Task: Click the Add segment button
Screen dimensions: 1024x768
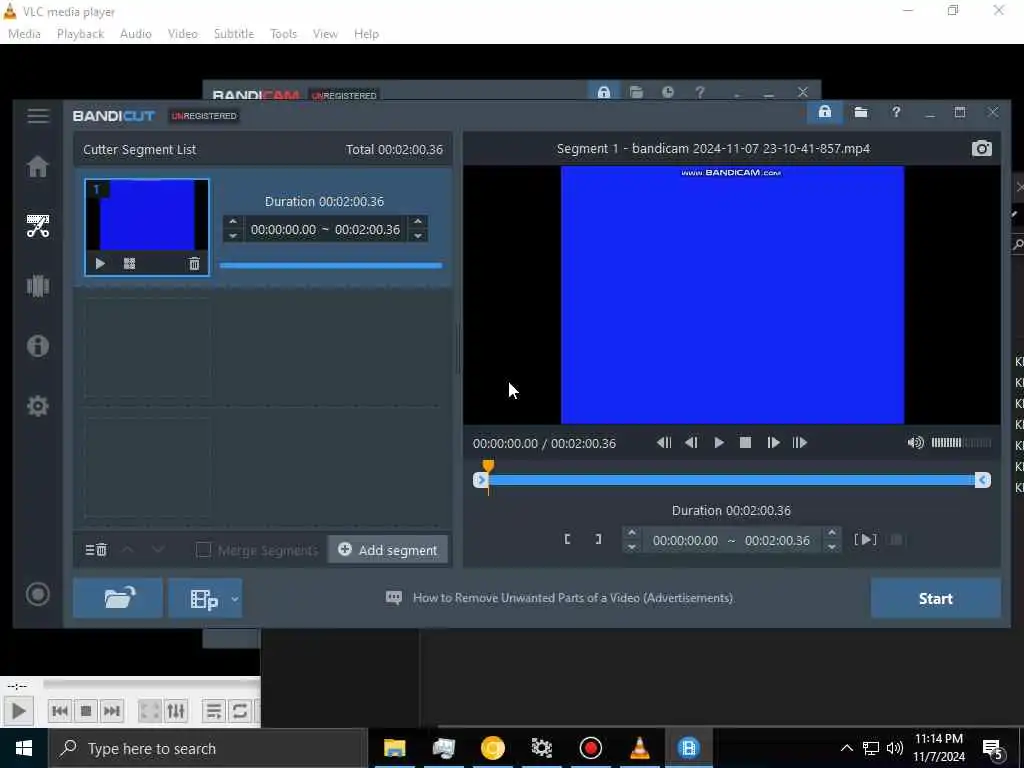Action: click(x=388, y=550)
